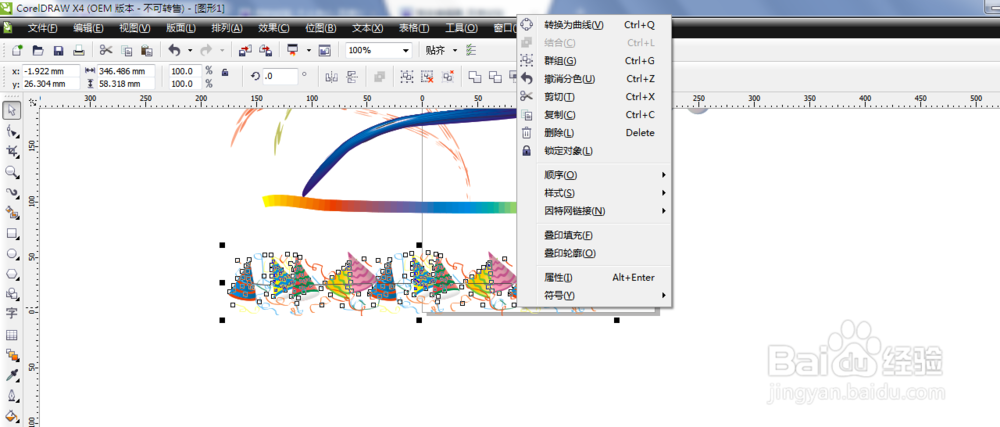The height and width of the screenshot is (427, 1000).
Task: Select the Crop tool
Action: 11,152
